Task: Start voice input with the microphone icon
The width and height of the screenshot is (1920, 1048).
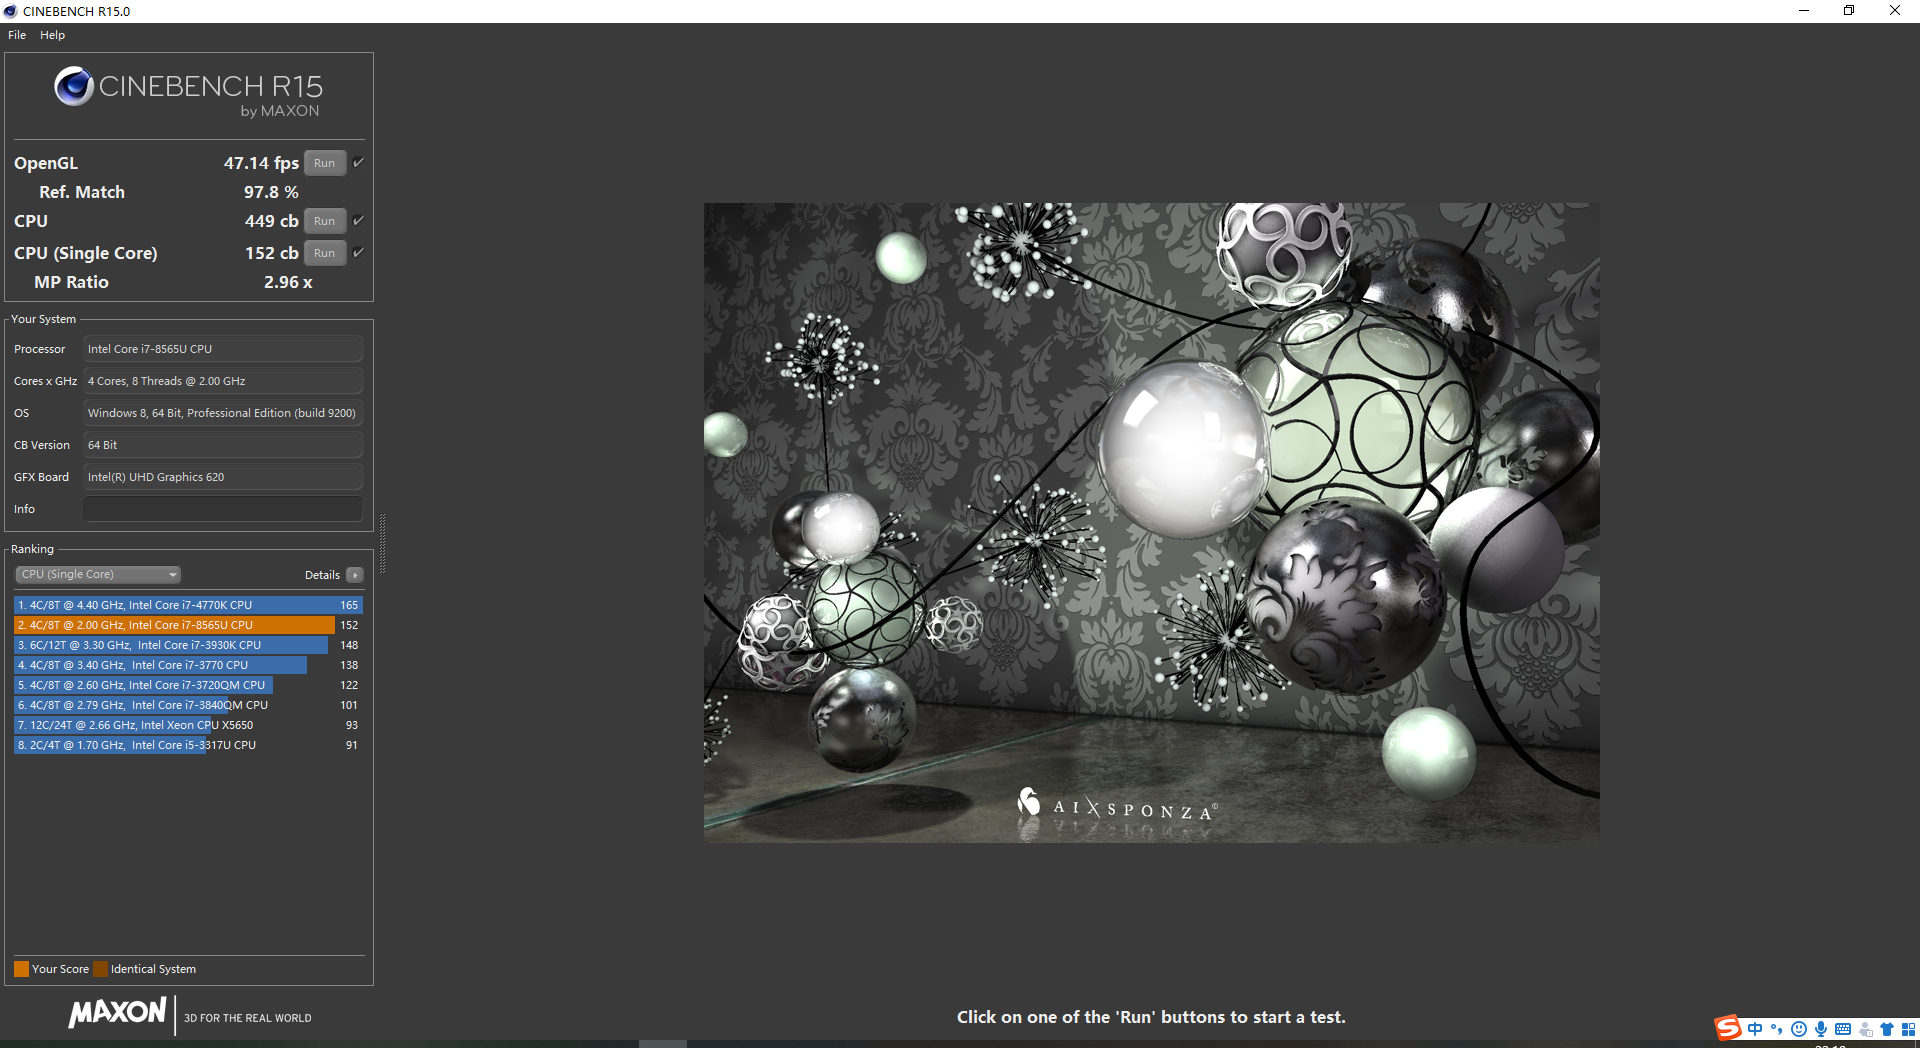Action: click(1821, 1029)
